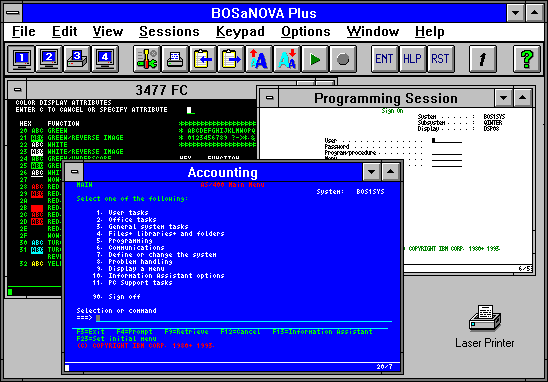Click 'Sign On' heading in Programming Session
Image resolution: width=548 pixels, height=382 pixels.
tap(392, 111)
